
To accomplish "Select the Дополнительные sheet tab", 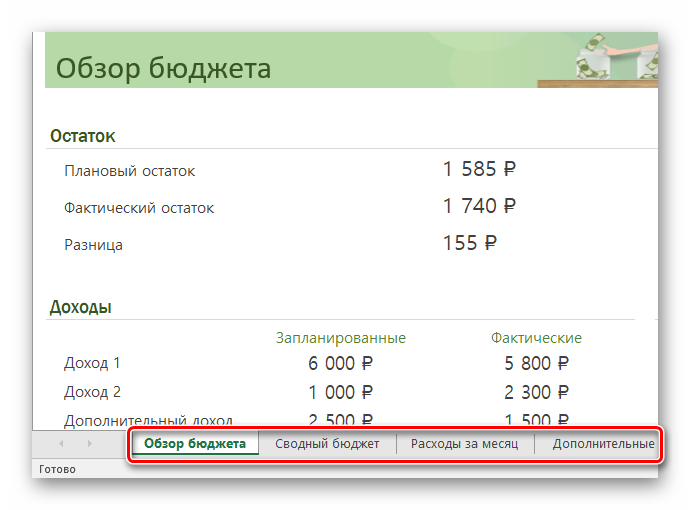I will pos(603,444).
